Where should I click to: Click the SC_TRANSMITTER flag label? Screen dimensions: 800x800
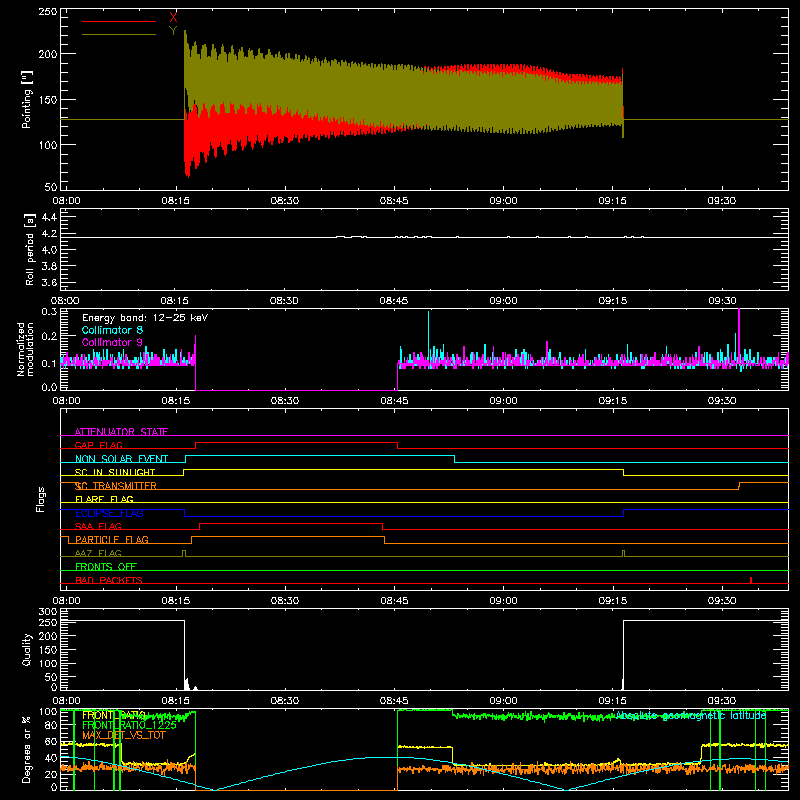(116, 486)
